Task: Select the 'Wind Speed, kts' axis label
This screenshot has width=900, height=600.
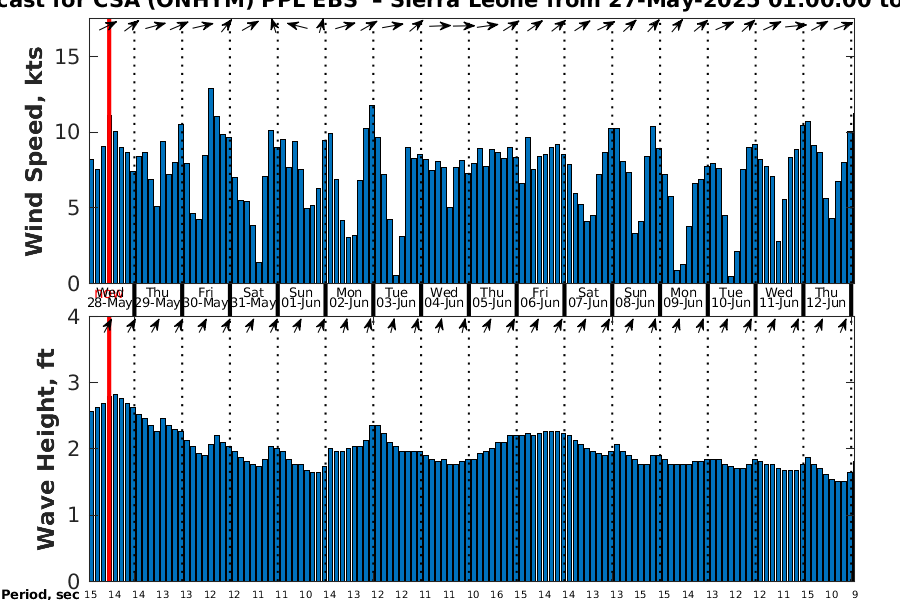Action: [34, 151]
